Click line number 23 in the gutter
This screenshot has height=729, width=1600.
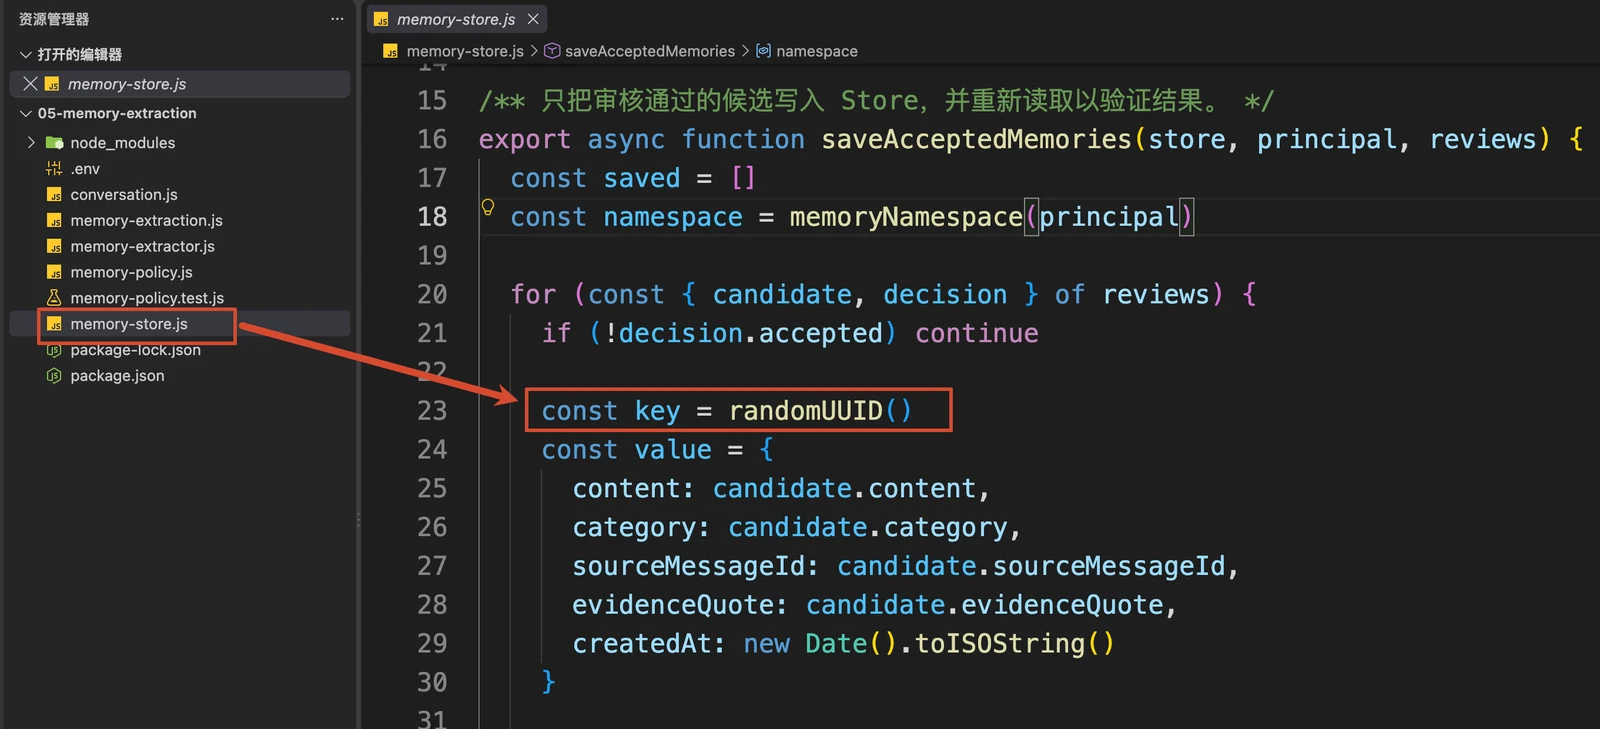pos(432,411)
